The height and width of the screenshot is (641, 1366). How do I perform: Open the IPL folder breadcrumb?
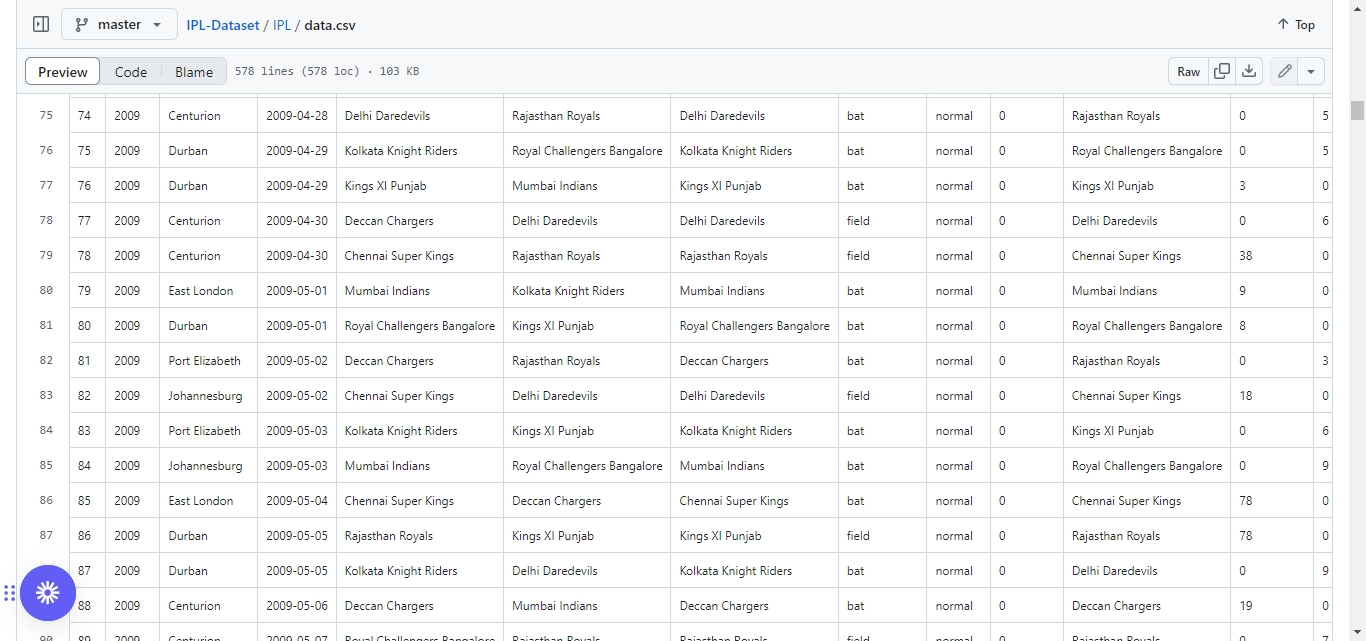click(282, 25)
